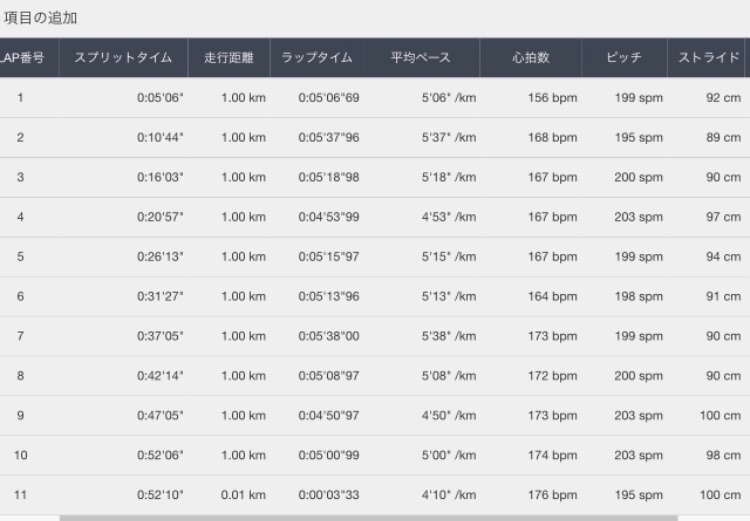The height and width of the screenshot is (521, 750).
Task: Click stride 89 cm
Action: (x=723, y=137)
